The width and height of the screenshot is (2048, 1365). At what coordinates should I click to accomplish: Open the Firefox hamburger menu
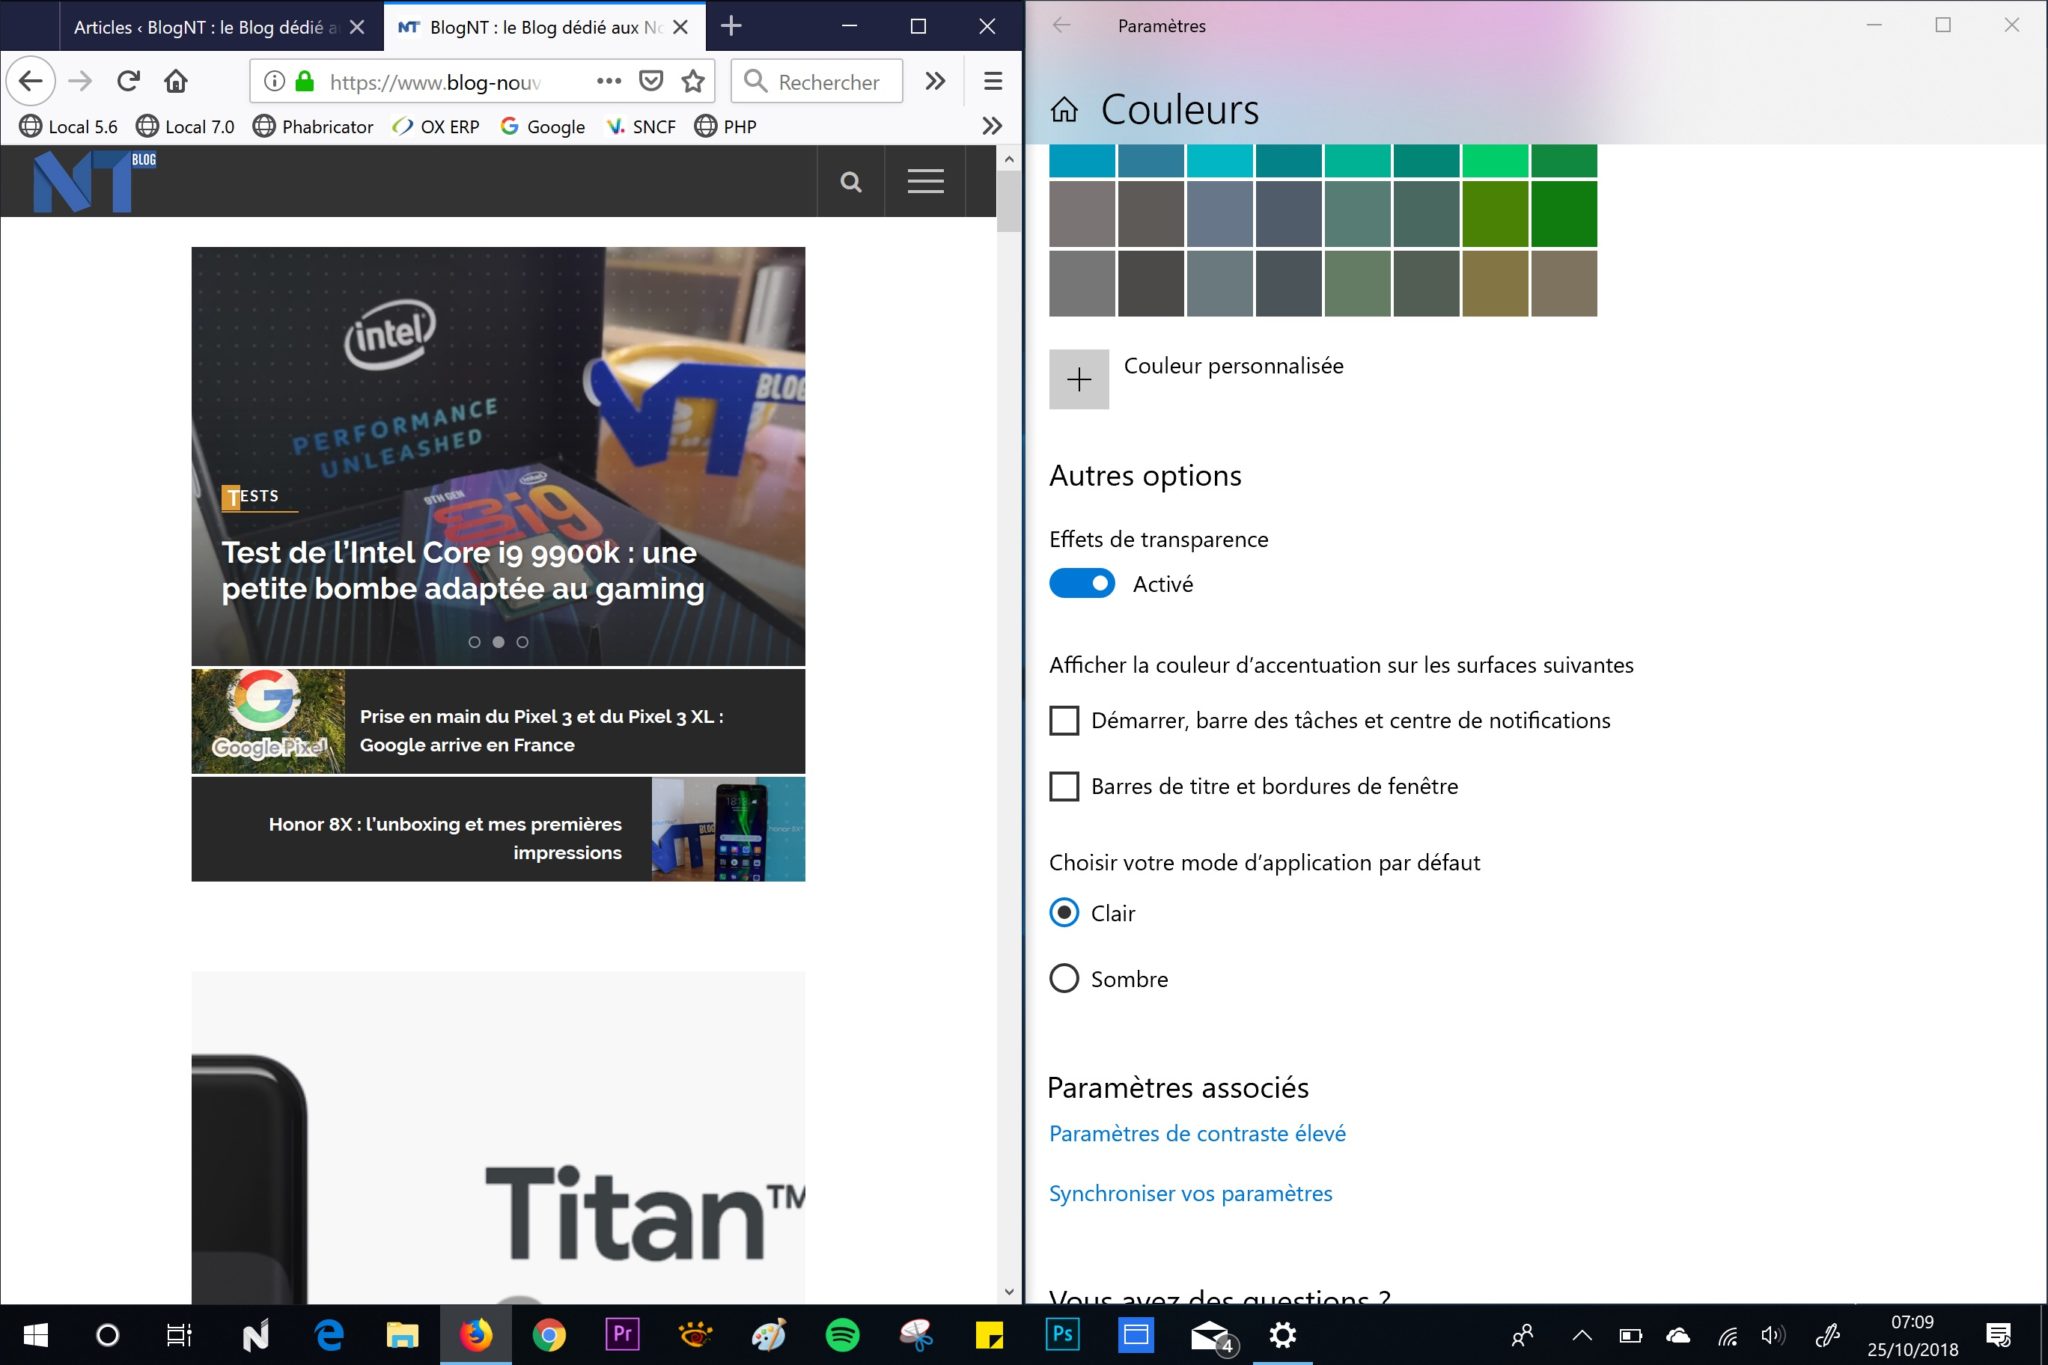tap(993, 81)
